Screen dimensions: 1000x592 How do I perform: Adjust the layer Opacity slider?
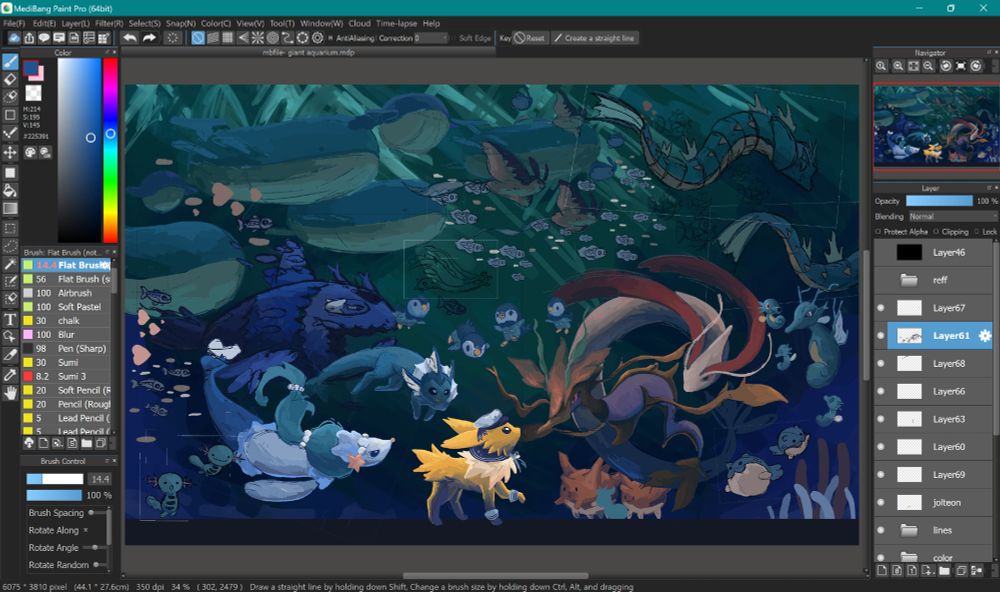coord(939,201)
